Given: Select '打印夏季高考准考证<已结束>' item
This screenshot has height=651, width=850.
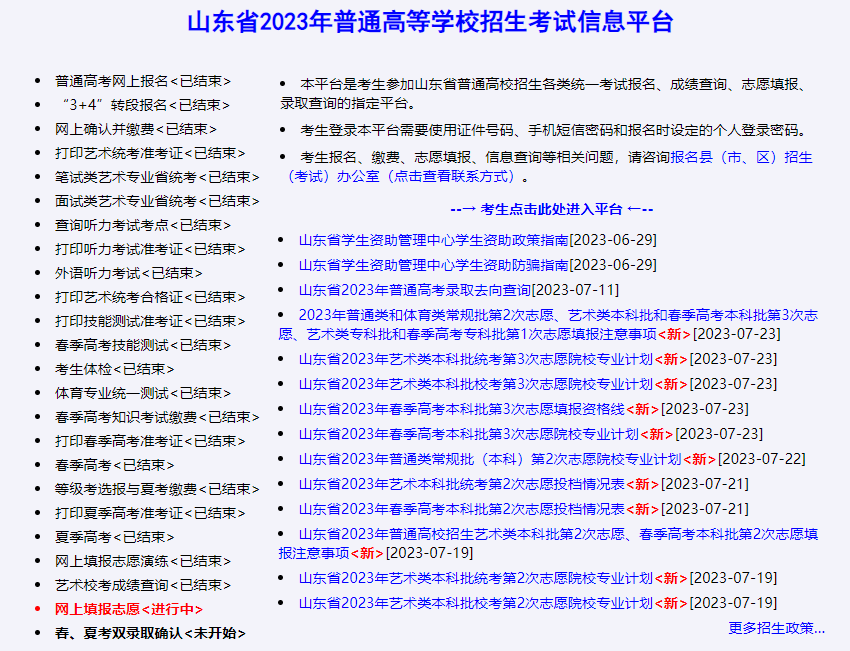Looking at the screenshot, I should tap(150, 513).
